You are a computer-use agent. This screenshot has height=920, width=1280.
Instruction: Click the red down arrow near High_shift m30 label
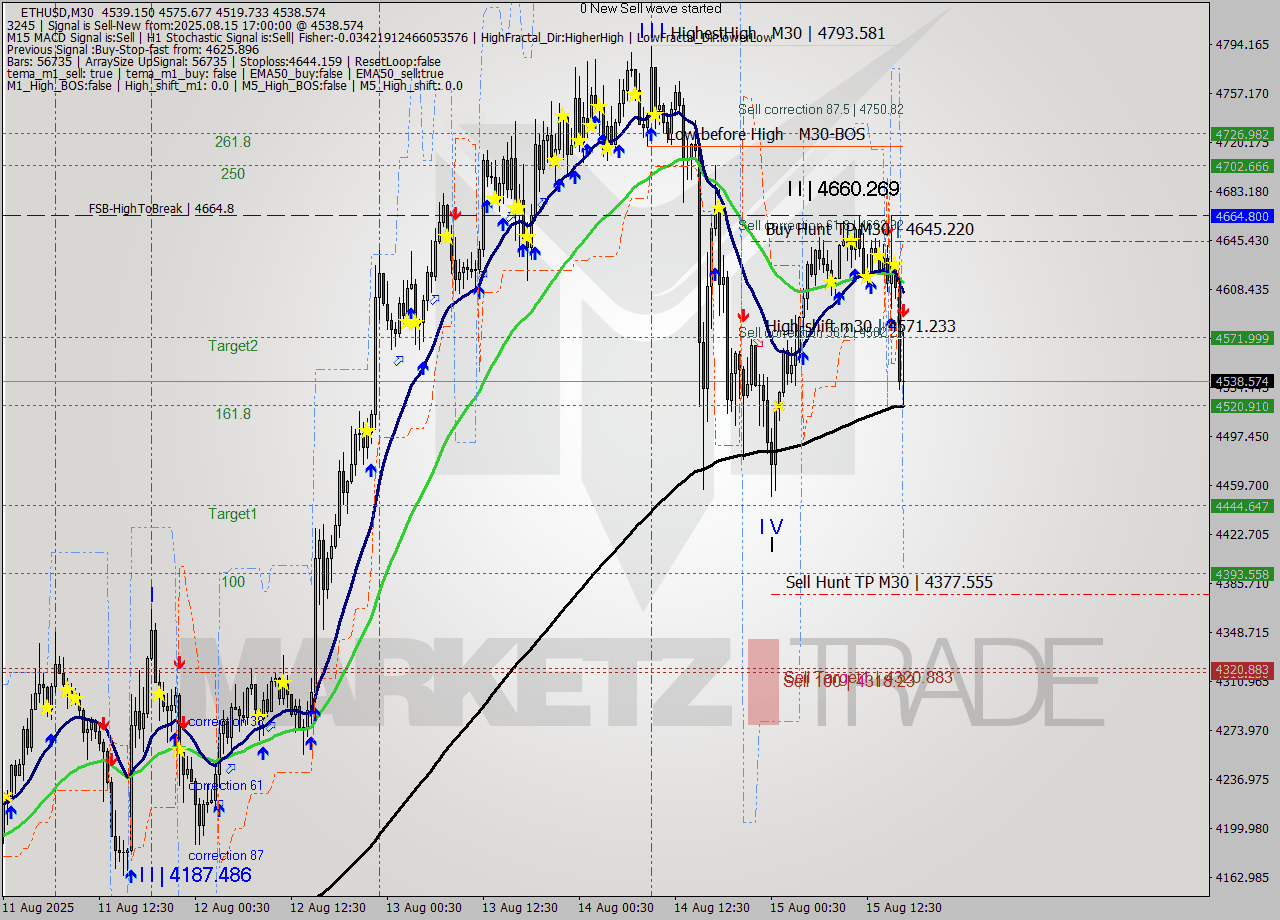[741, 314]
